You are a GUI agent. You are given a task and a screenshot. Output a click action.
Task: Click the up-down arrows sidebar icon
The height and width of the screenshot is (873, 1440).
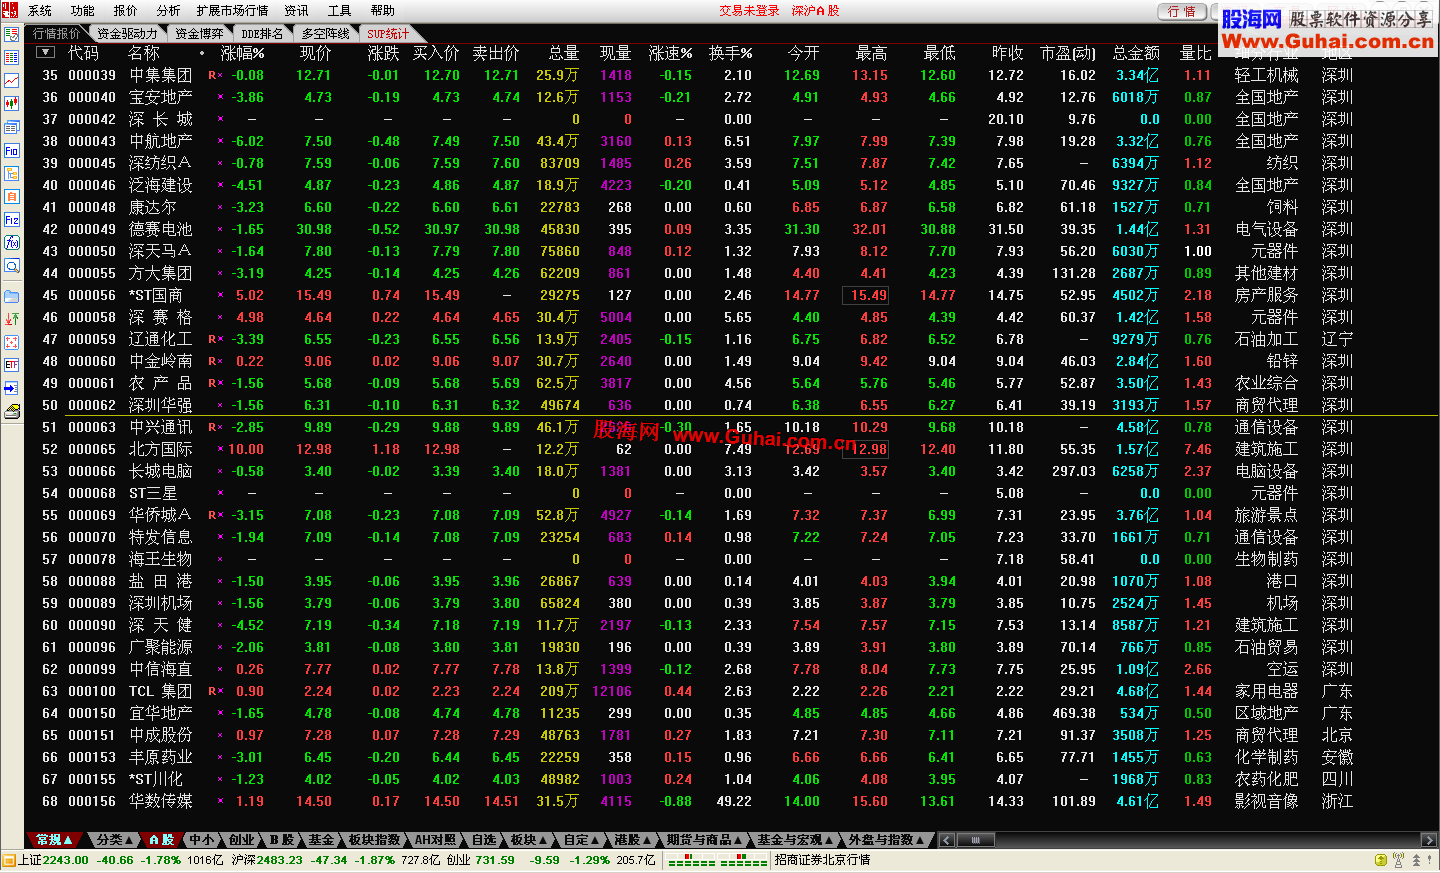(x=12, y=319)
